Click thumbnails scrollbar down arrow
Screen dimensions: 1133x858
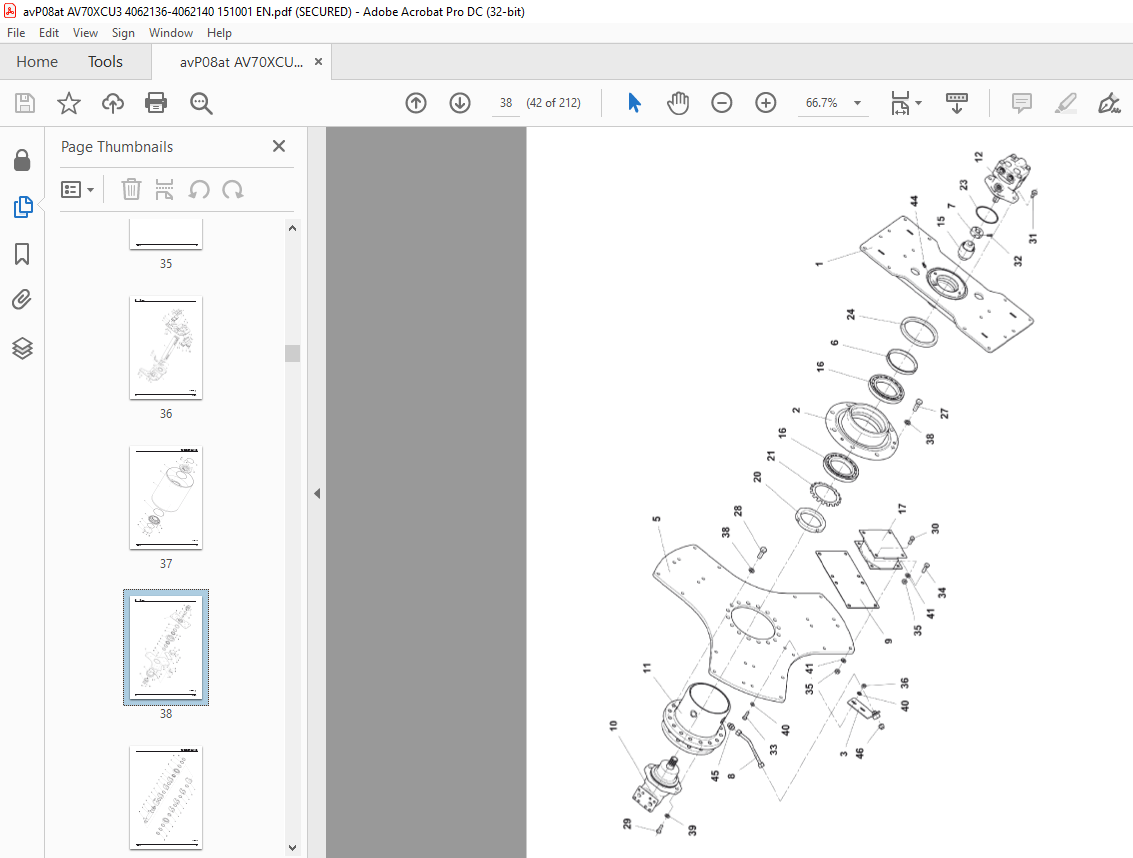tap(293, 848)
